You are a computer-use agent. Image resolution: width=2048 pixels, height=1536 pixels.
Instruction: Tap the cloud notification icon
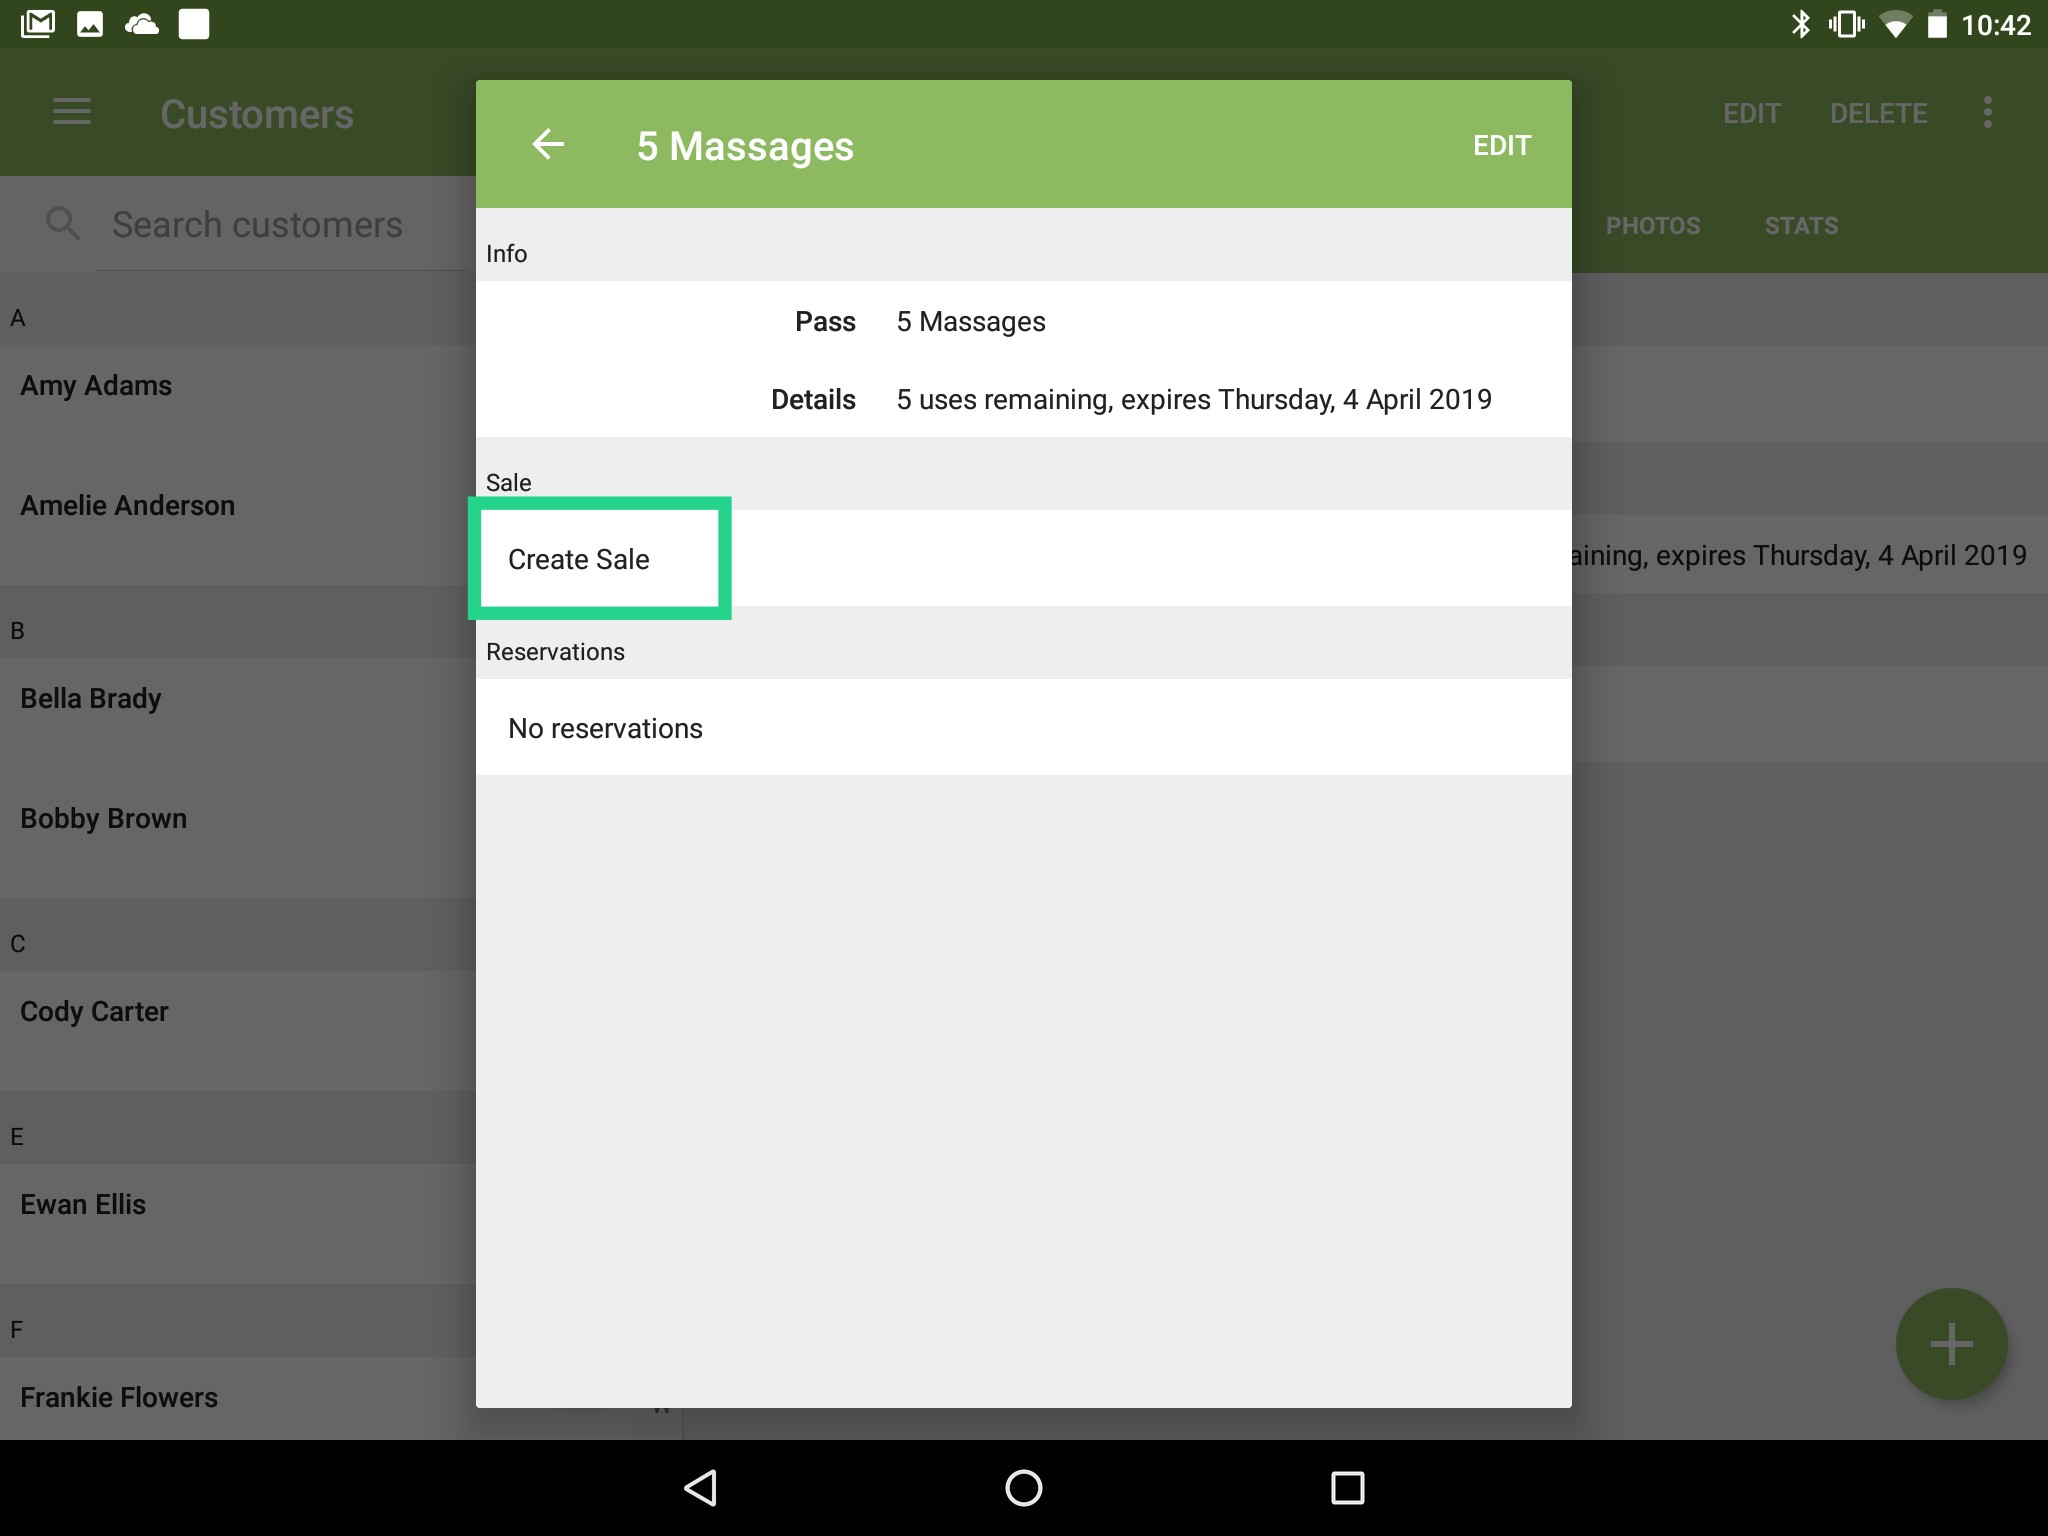tap(142, 24)
